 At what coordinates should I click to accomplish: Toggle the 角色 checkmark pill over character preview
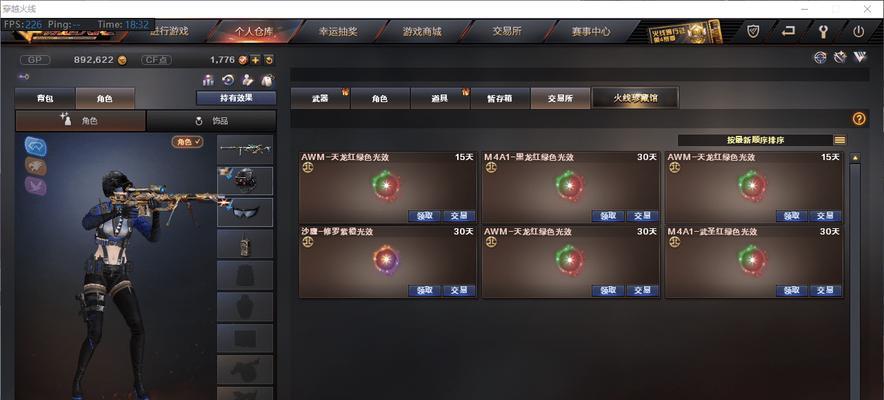pyautogui.click(x=187, y=142)
